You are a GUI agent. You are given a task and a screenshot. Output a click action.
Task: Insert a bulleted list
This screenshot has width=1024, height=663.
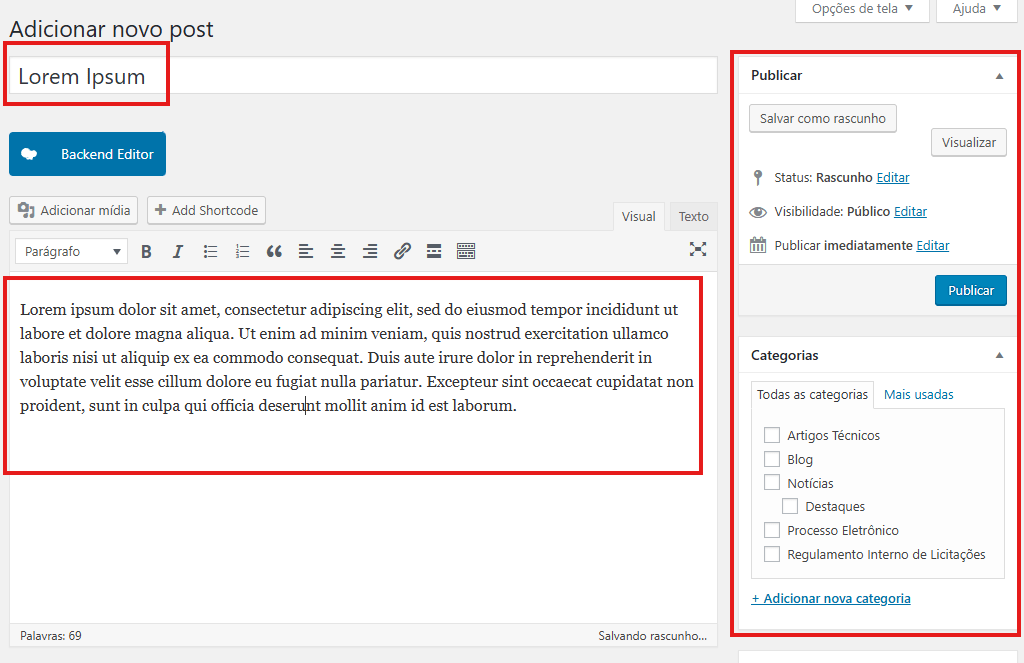click(x=210, y=251)
